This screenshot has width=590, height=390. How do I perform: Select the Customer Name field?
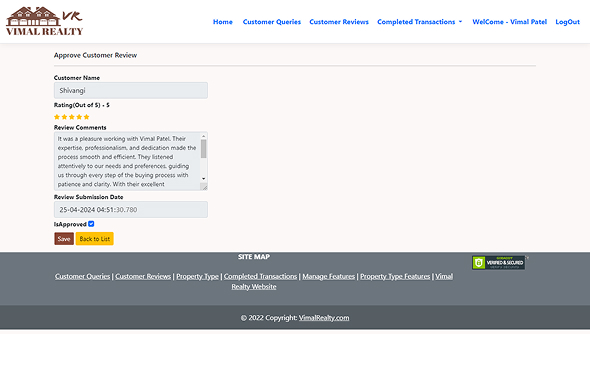tap(131, 90)
